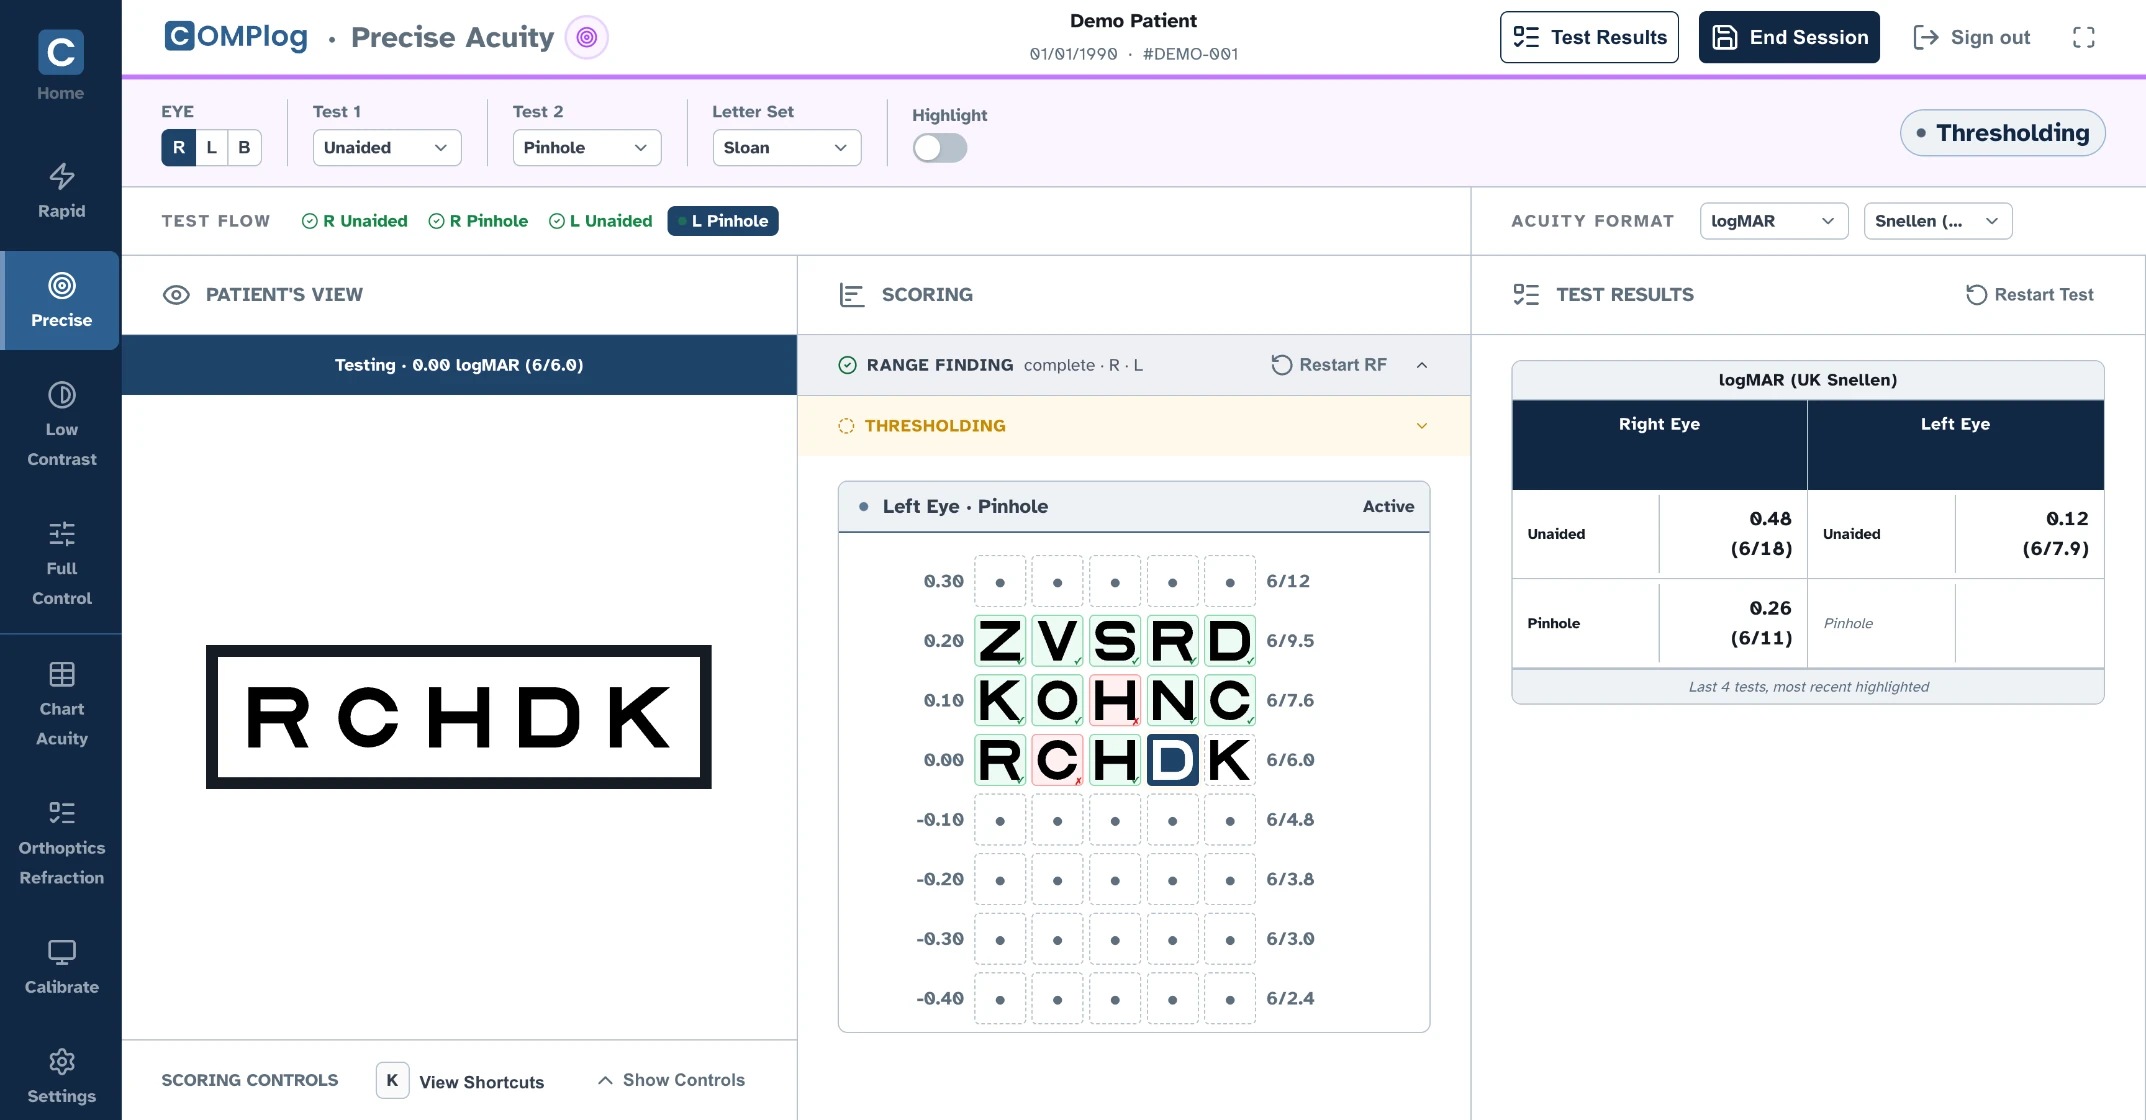Sign out of the session
This screenshot has width=2146, height=1120.
pos(1972,37)
